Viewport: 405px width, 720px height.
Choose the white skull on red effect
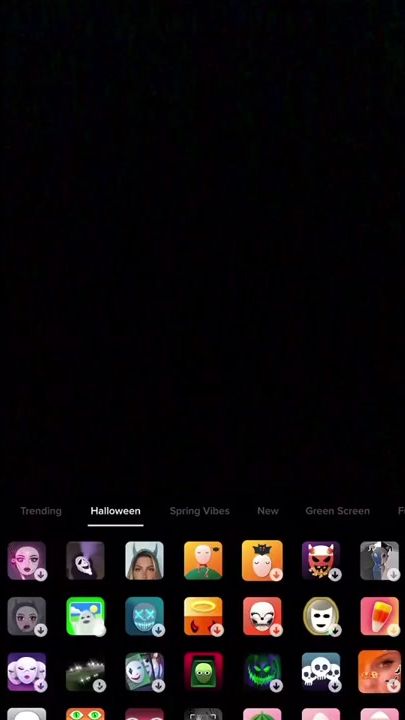[x=262, y=616]
